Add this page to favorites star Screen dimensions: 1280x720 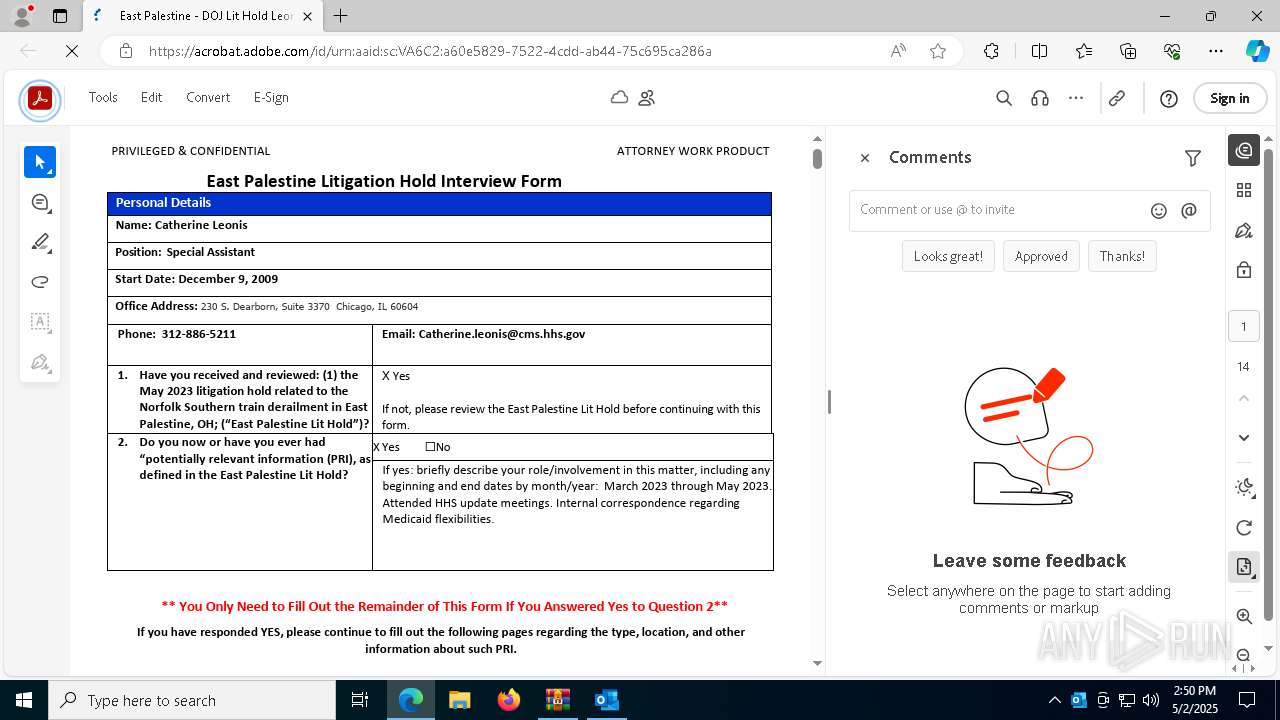coord(938,51)
